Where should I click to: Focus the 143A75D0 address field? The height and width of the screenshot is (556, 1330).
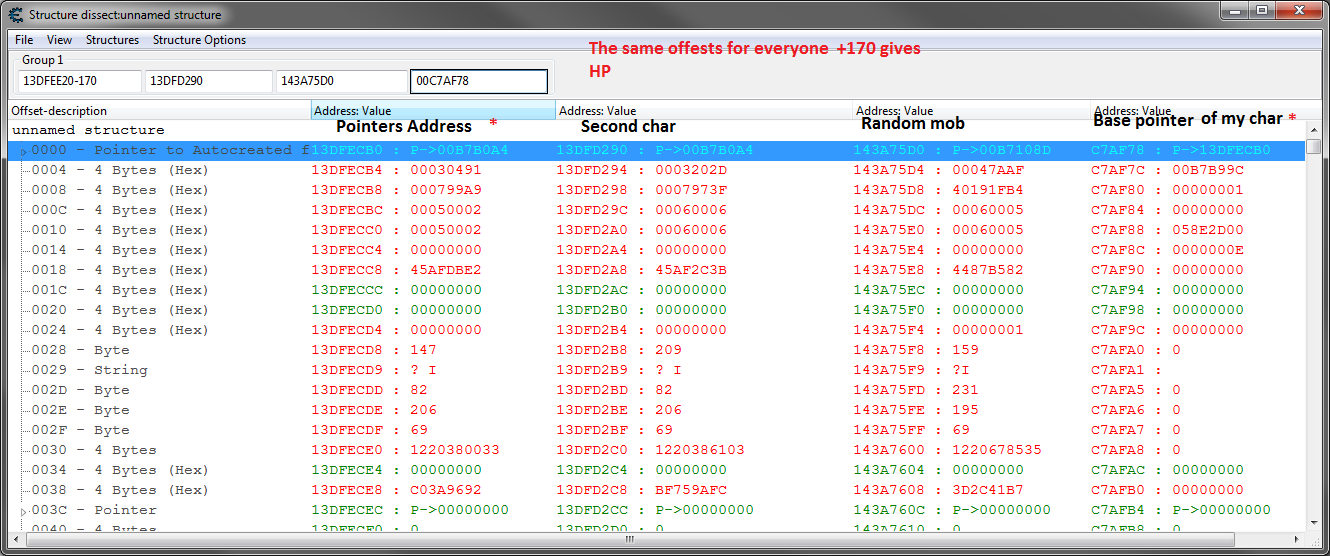pyautogui.click(x=340, y=81)
